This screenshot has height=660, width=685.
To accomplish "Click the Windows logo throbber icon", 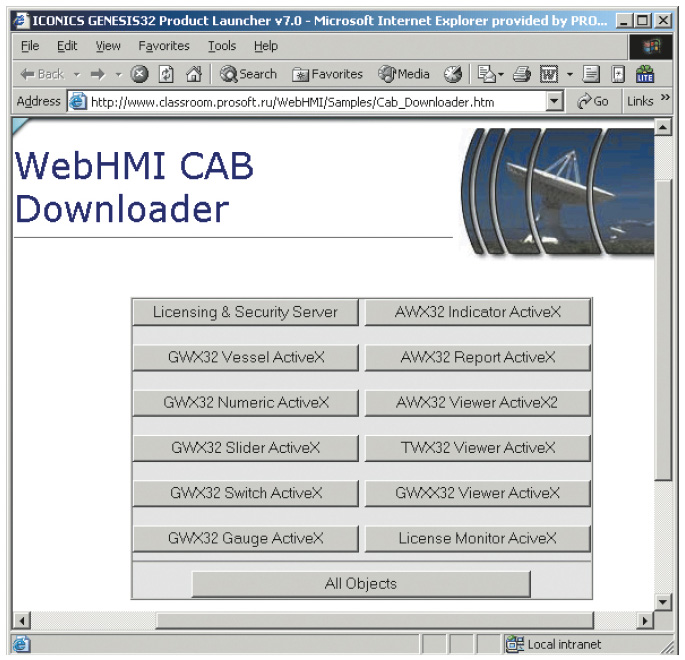I will click(650, 47).
